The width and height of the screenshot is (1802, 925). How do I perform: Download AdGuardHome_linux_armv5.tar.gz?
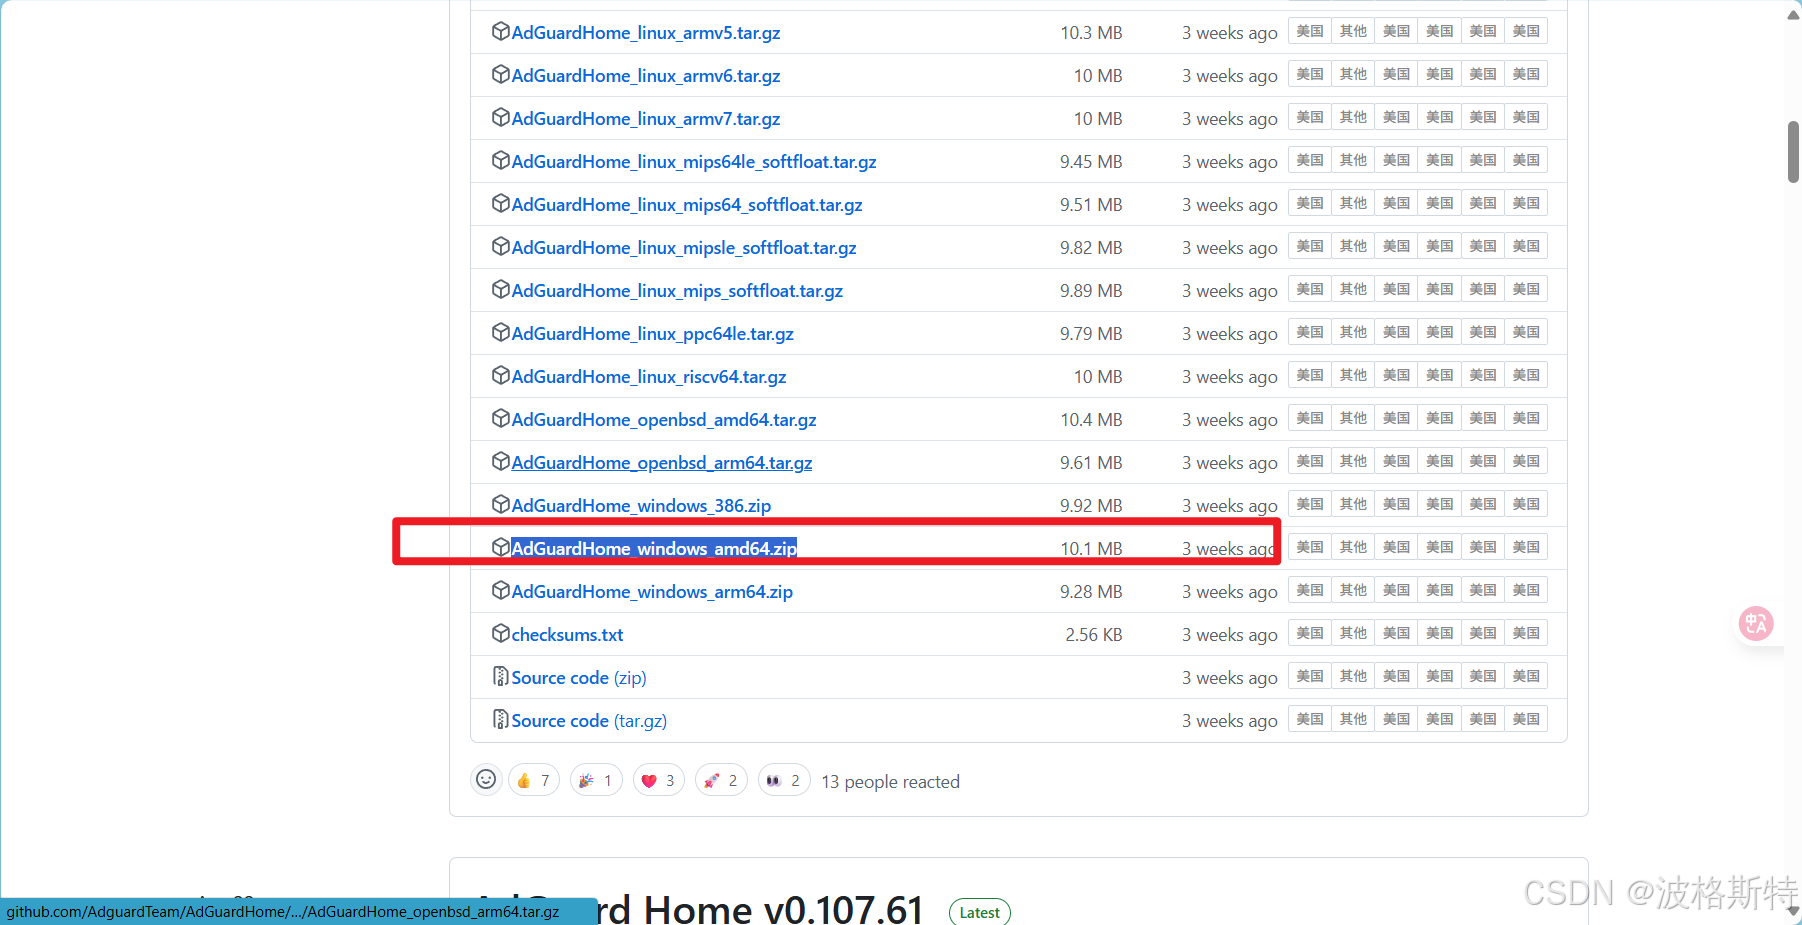tap(646, 33)
